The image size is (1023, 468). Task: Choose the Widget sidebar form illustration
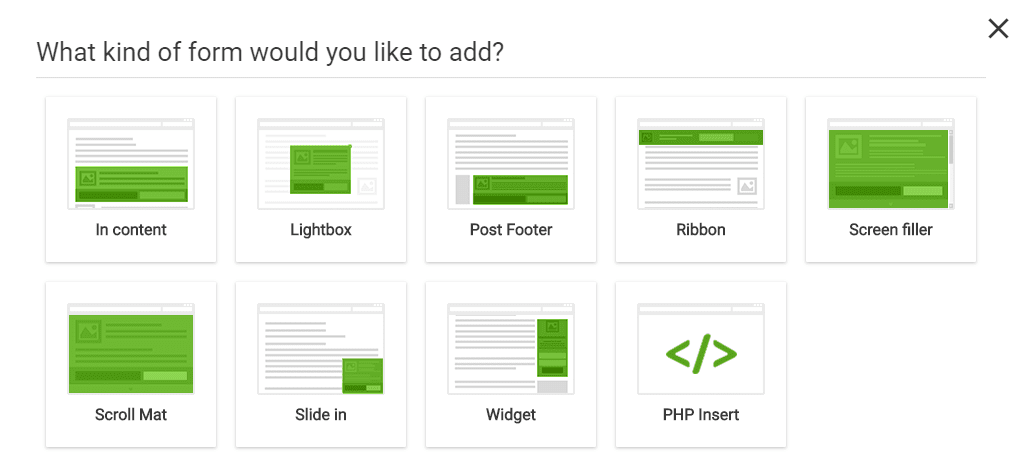pos(511,349)
